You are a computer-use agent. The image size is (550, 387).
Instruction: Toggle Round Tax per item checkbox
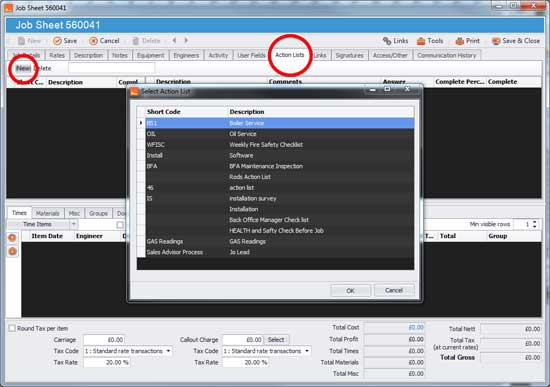12,328
